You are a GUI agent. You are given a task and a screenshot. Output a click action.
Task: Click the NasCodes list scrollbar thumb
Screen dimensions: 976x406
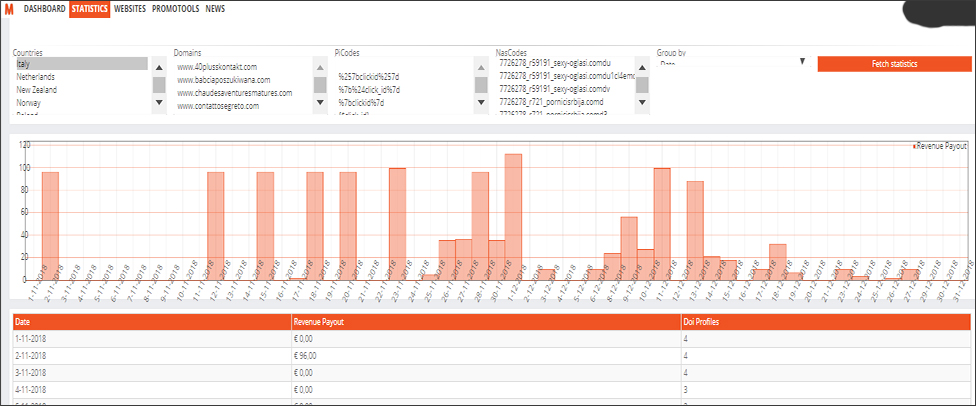click(x=642, y=85)
